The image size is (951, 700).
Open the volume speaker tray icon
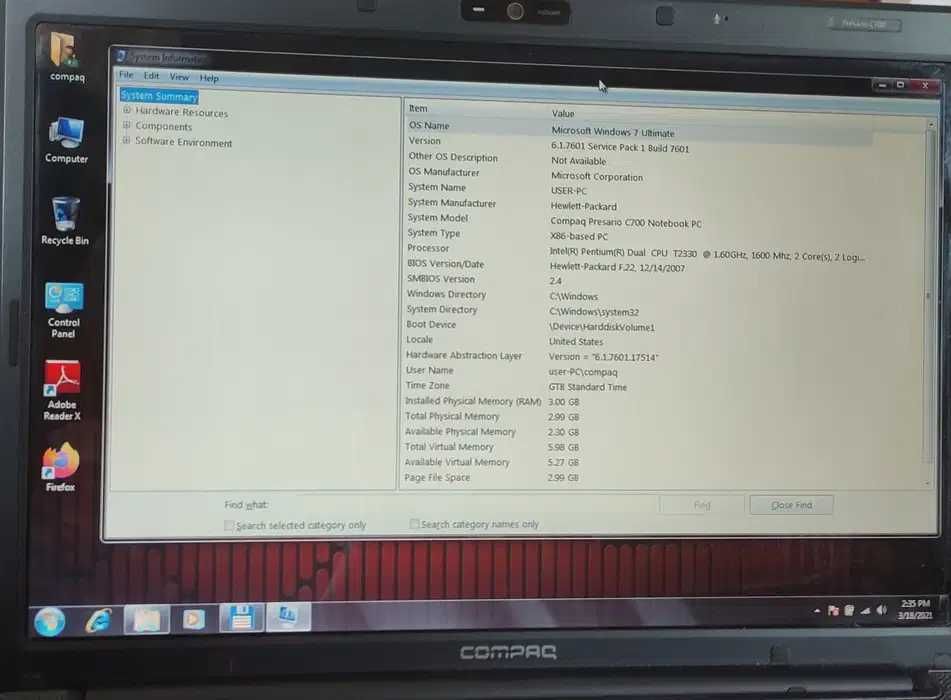(881, 610)
